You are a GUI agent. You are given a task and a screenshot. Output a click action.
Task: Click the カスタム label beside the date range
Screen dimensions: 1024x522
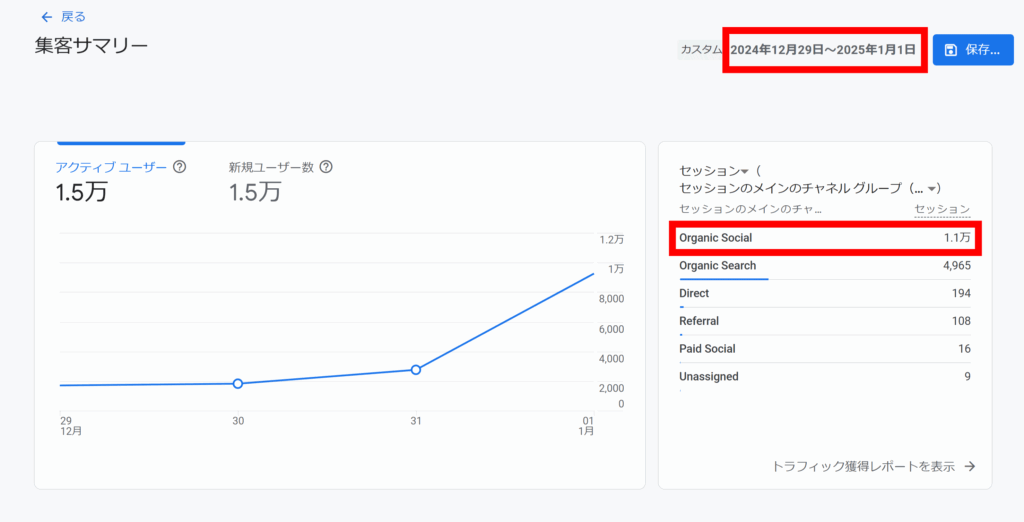[x=700, y=49]
